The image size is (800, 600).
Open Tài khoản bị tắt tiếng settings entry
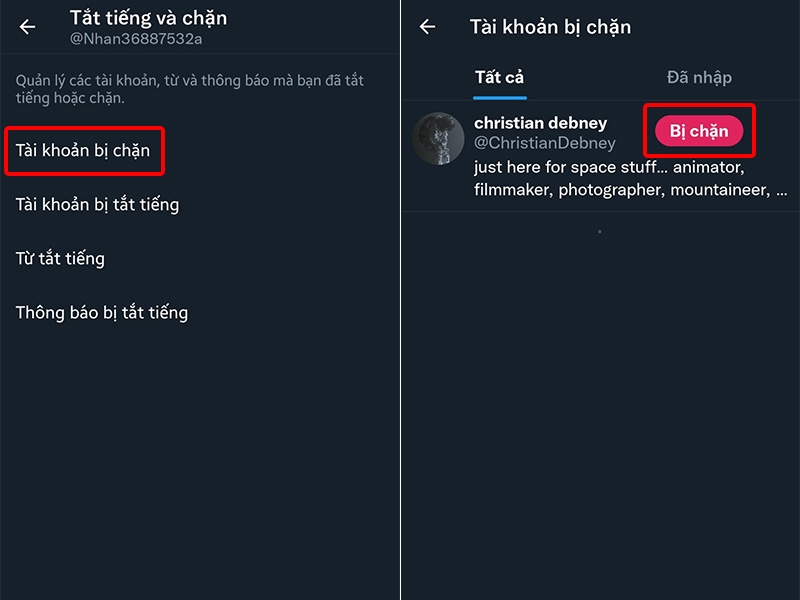(x=97, y=204)
